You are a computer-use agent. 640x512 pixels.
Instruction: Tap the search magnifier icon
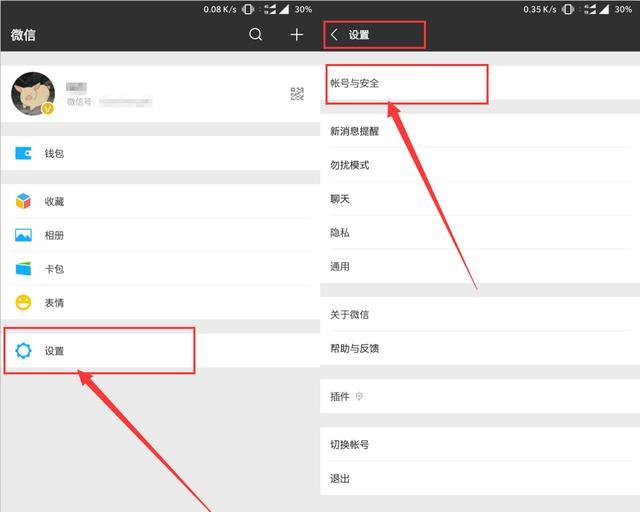(256, 35)
